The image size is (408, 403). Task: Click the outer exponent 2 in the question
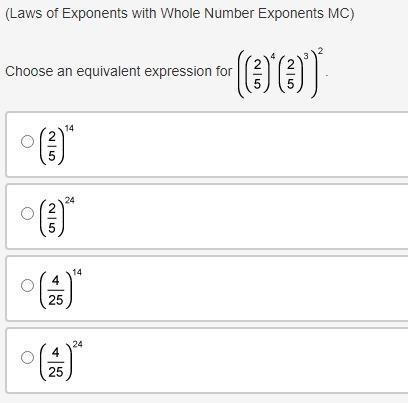click(320, 51)
